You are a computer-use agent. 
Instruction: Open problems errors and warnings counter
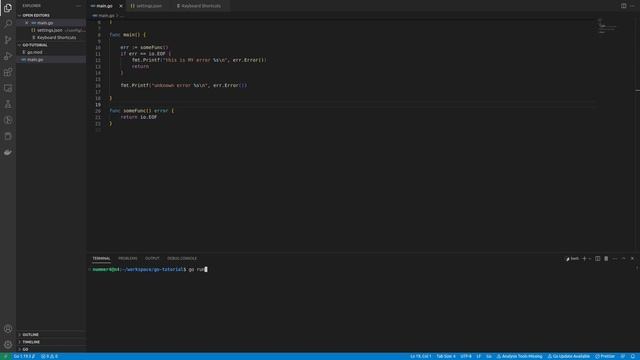click(49, 356)
